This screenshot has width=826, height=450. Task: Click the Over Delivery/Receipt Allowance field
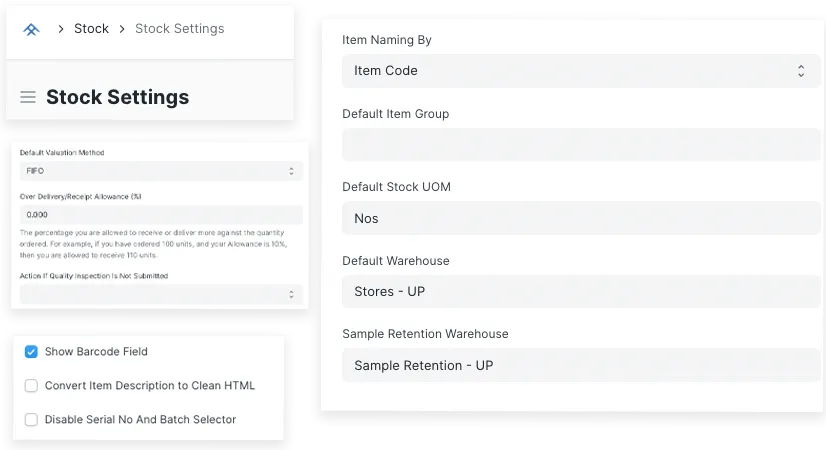(x=160, y=215)
